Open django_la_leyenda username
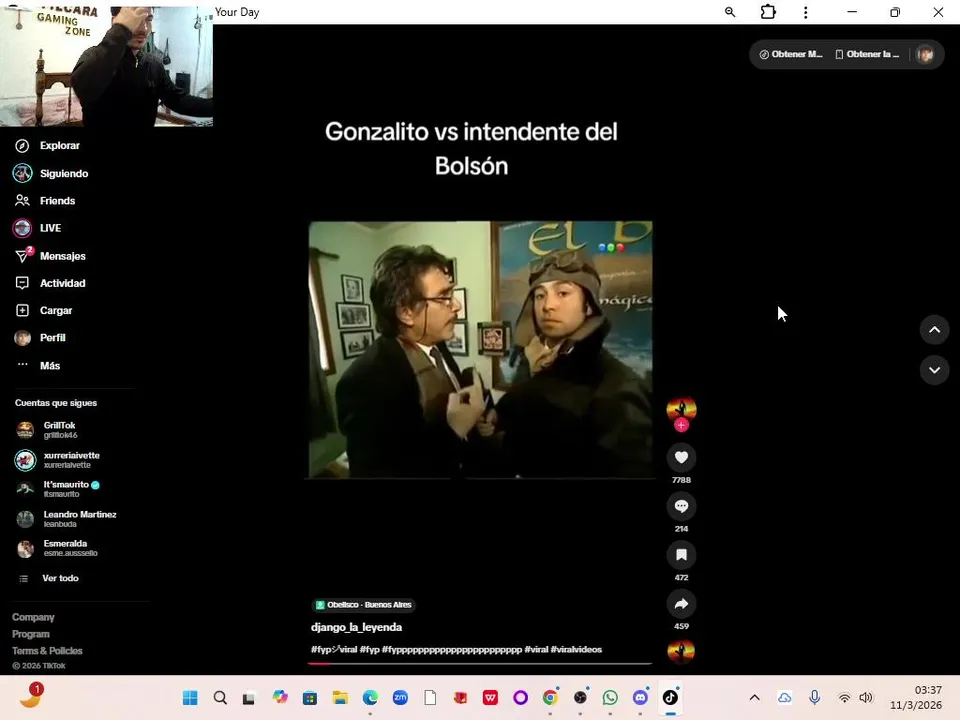Image resolution: width=960 pixels, height=720 pixels. click(356, 627)
